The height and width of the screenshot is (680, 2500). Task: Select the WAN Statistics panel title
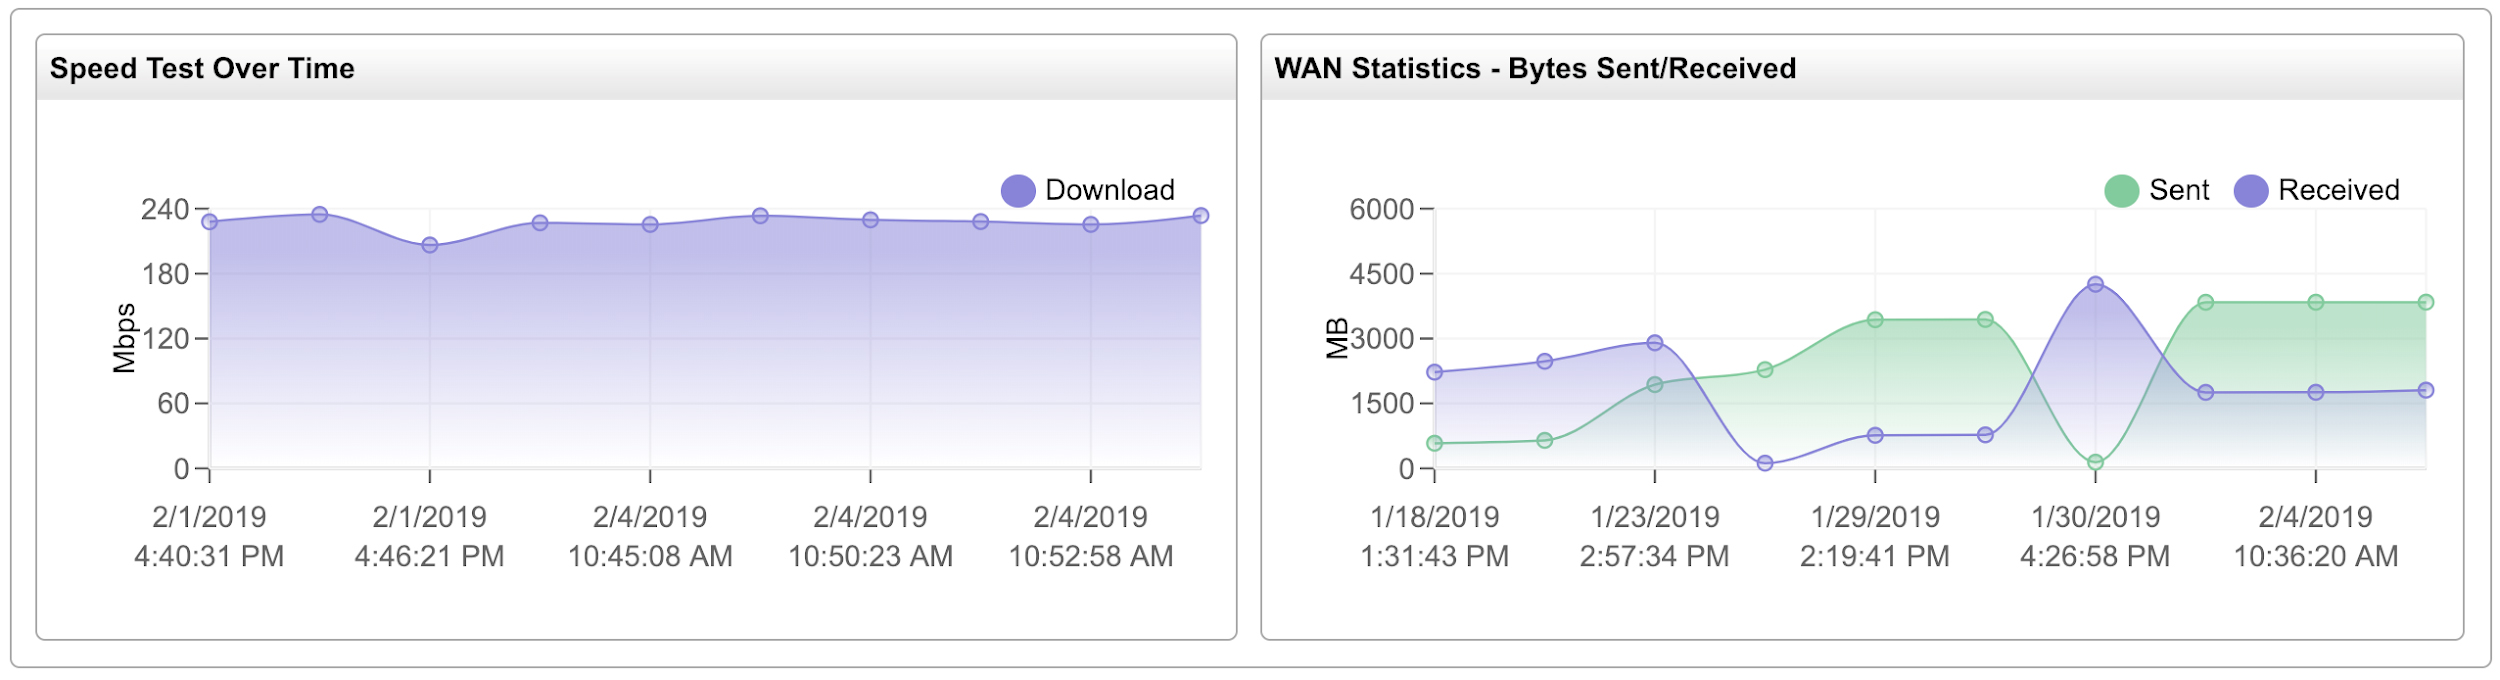[1535, 68]
